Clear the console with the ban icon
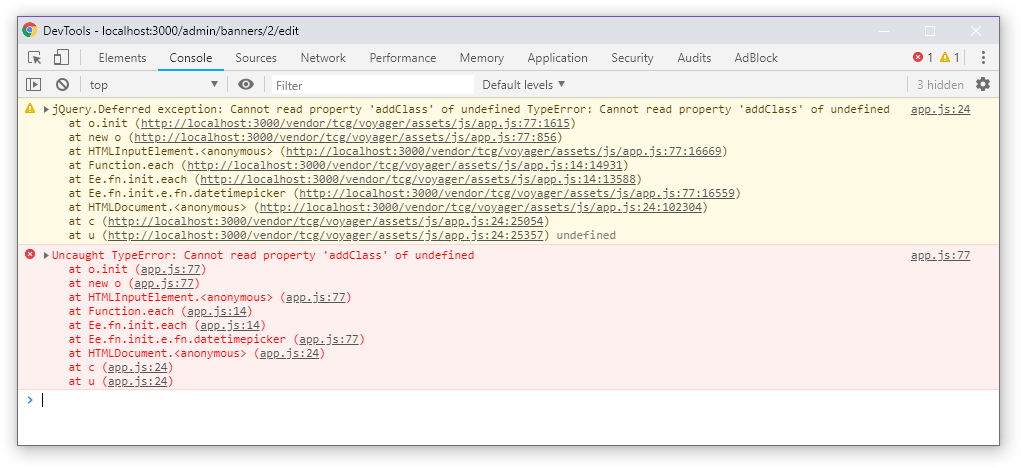 coord(62,85)
